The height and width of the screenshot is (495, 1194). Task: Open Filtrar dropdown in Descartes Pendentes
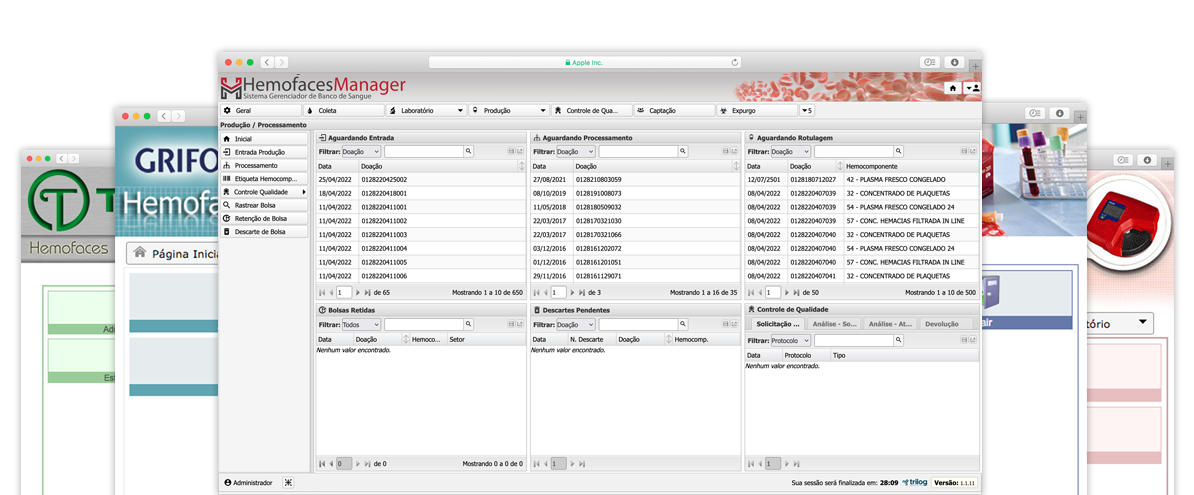click(x=576, y=324)
